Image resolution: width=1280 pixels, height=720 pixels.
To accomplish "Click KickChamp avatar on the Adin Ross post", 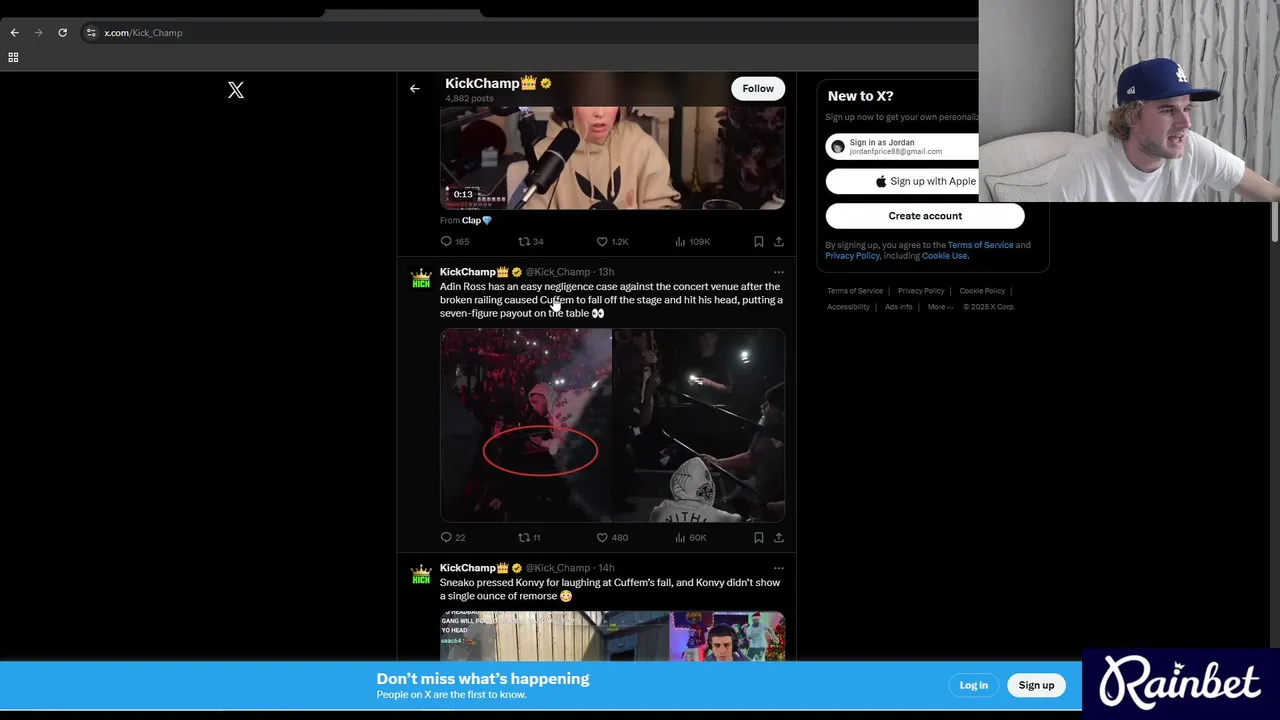I will (x=421, y=279).
